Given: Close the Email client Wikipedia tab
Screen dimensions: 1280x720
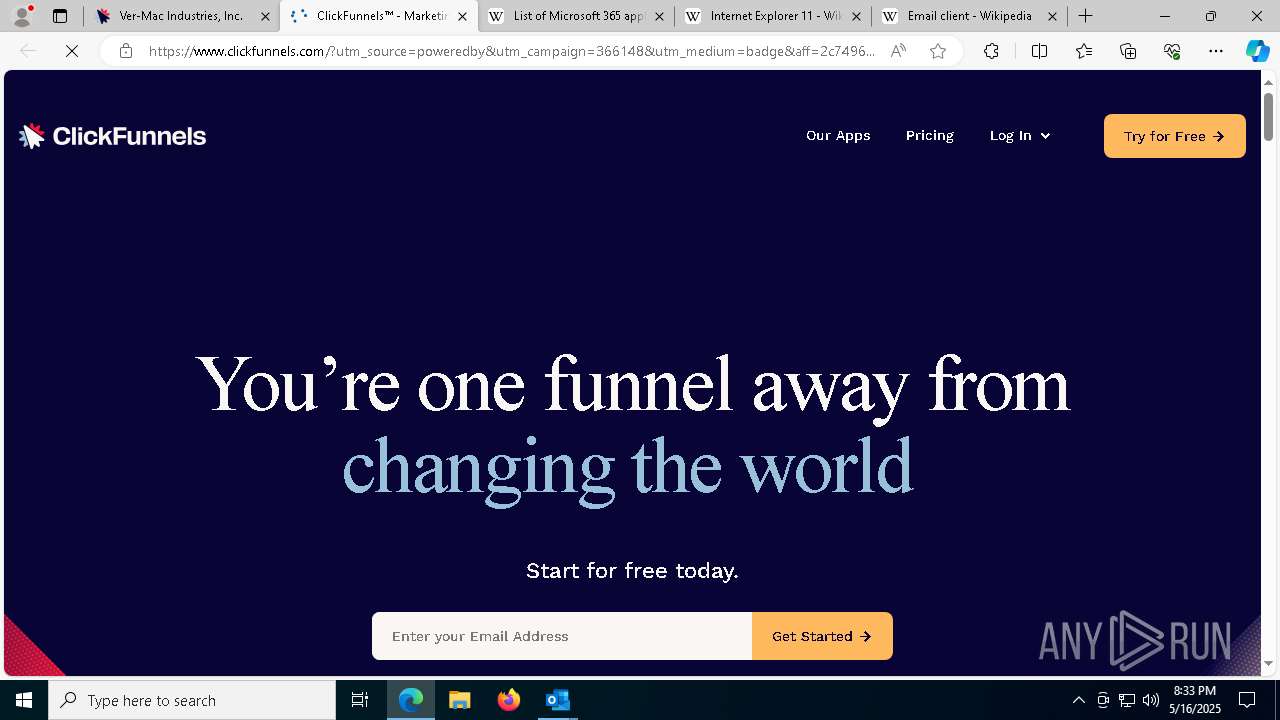Looking at the screenshot, I should click(1053, 16).
